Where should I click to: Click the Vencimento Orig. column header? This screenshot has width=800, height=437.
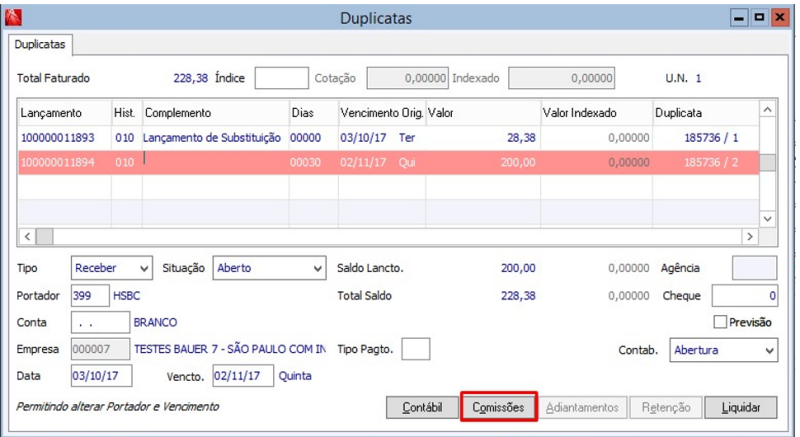pos(382,113)
